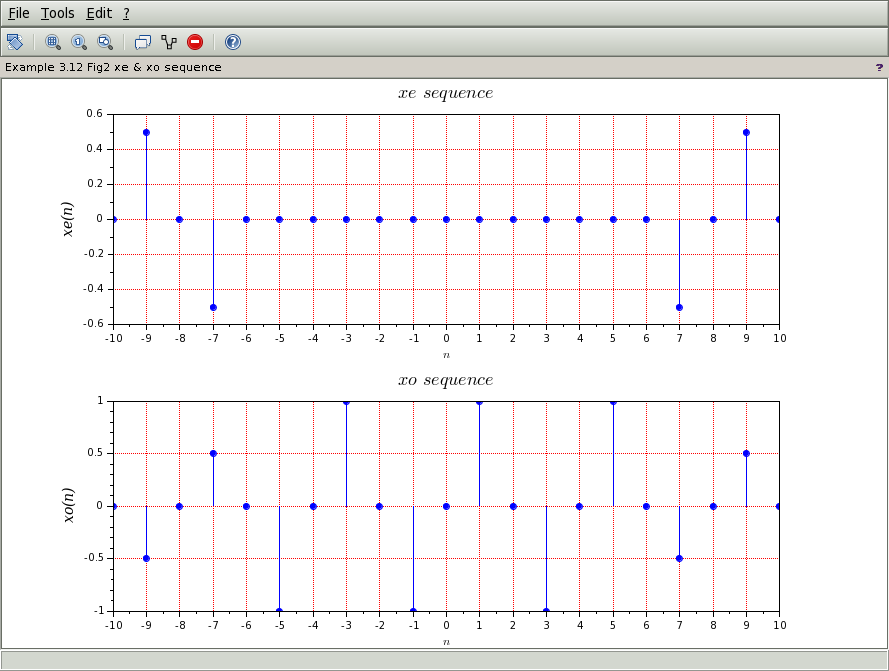This screenshot has width=889, height=671.
Task: Click the 'xe sequence' plot title
Action: (446, 94)
